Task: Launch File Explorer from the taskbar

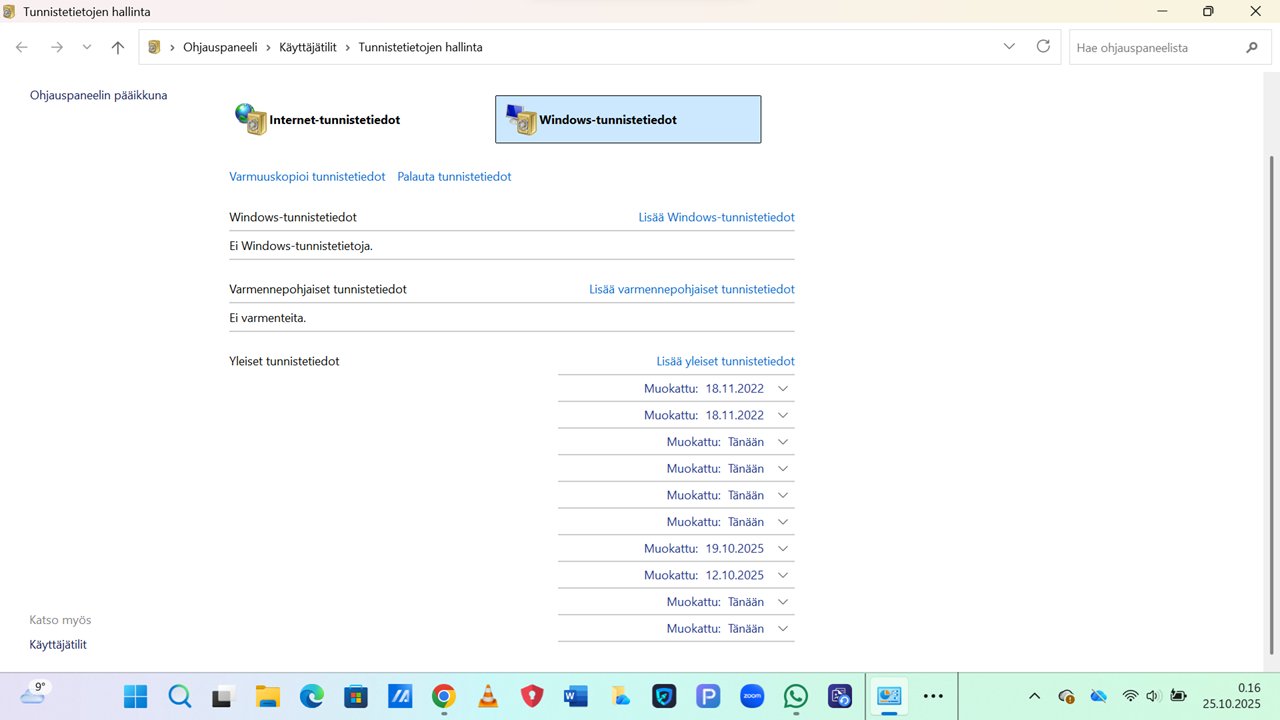Action: click(267, 696)
